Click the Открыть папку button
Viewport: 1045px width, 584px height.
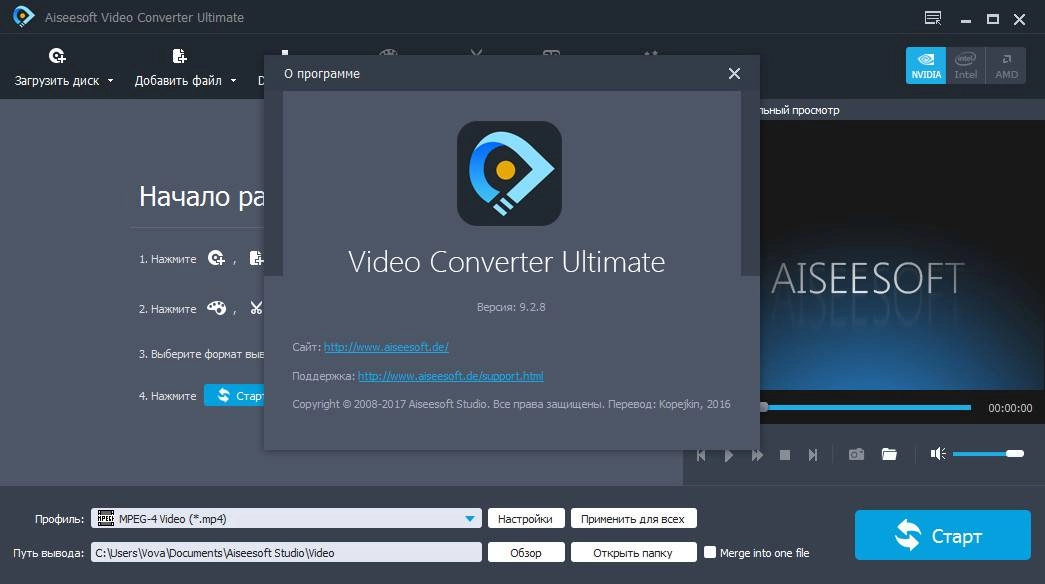pyautogui.click(x=633, y=553)
